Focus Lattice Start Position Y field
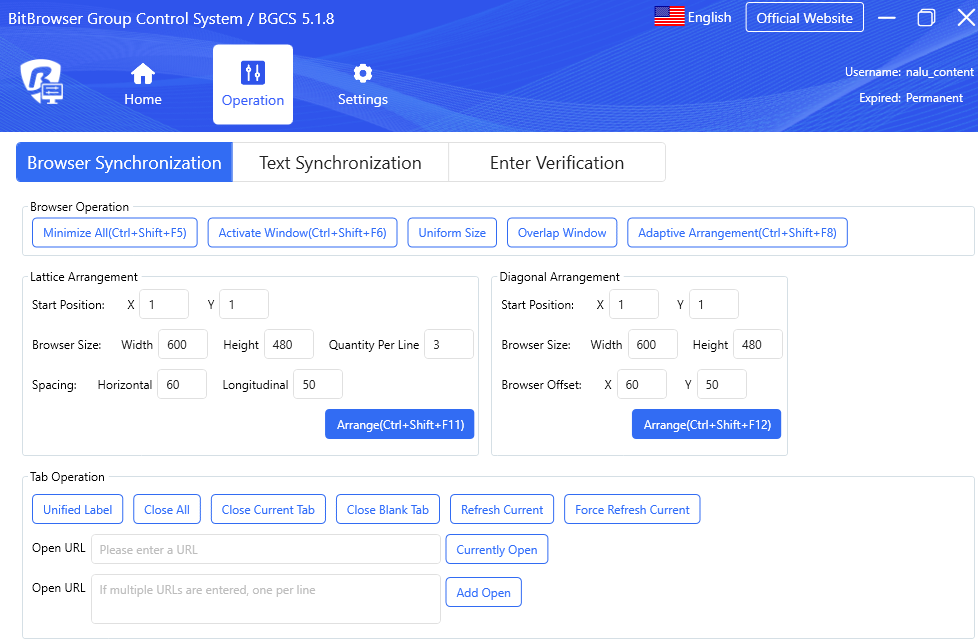 point(244,304)
